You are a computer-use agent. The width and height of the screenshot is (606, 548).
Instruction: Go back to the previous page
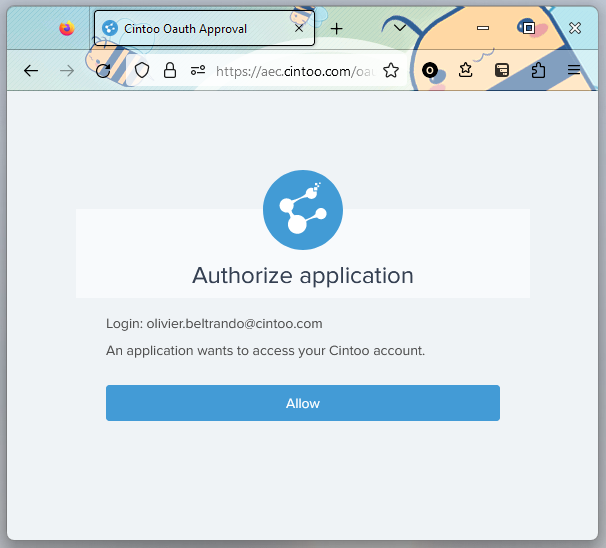[31, 70]
